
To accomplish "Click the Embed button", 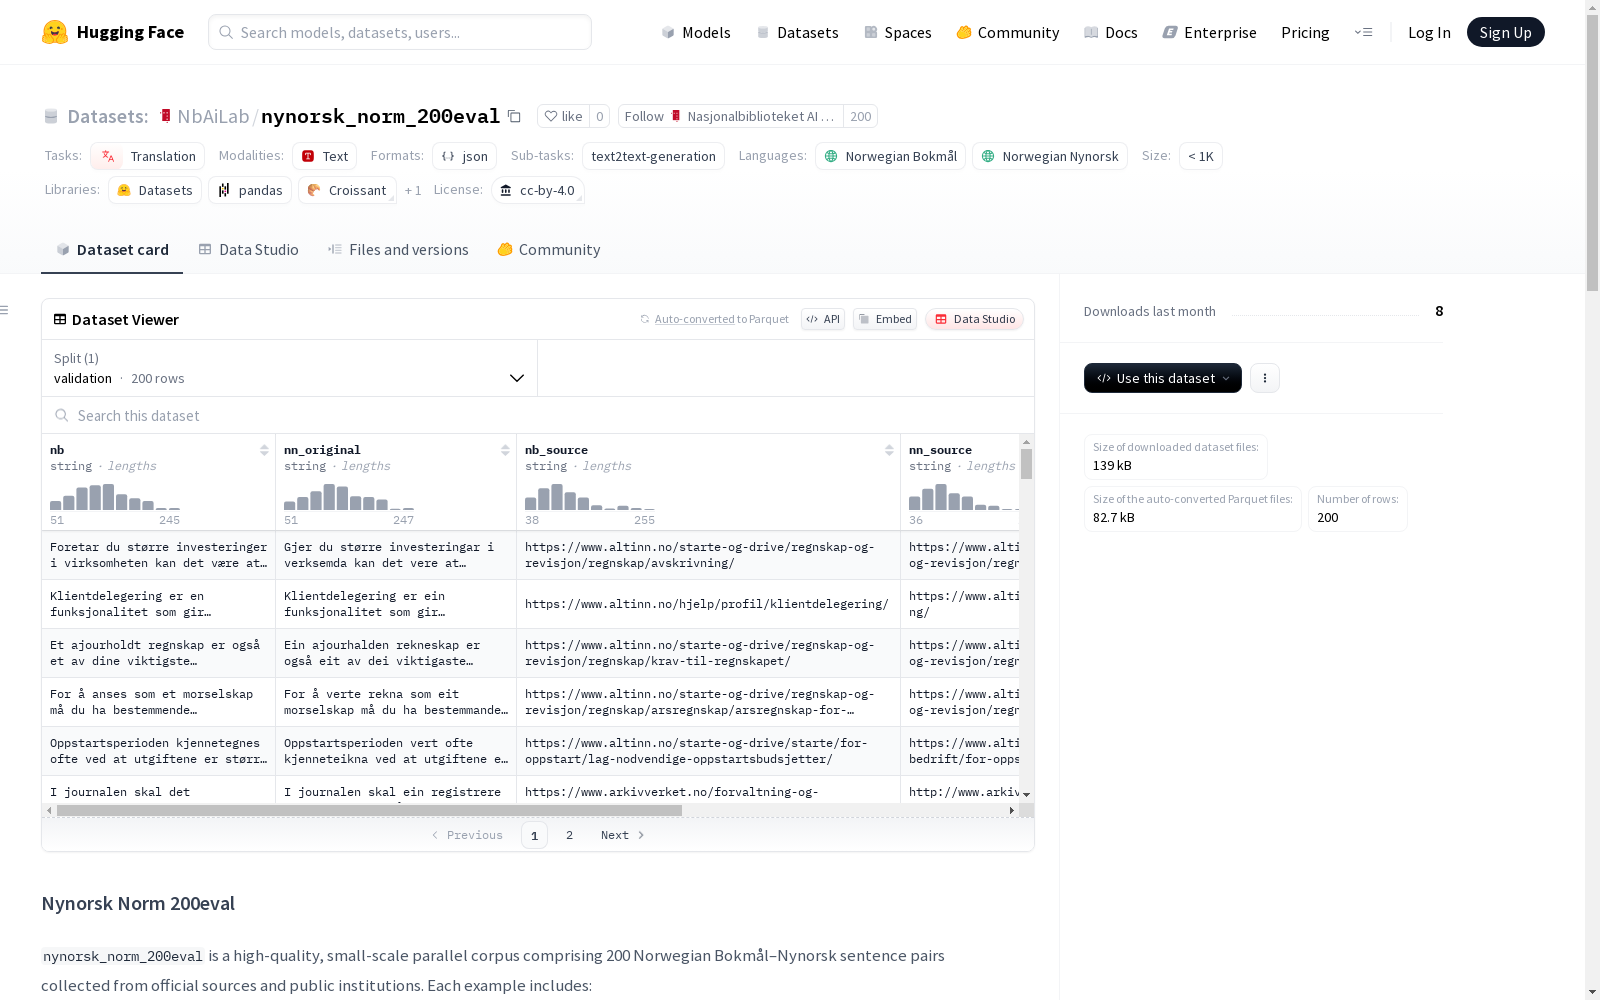I will (x=885, y=319).
